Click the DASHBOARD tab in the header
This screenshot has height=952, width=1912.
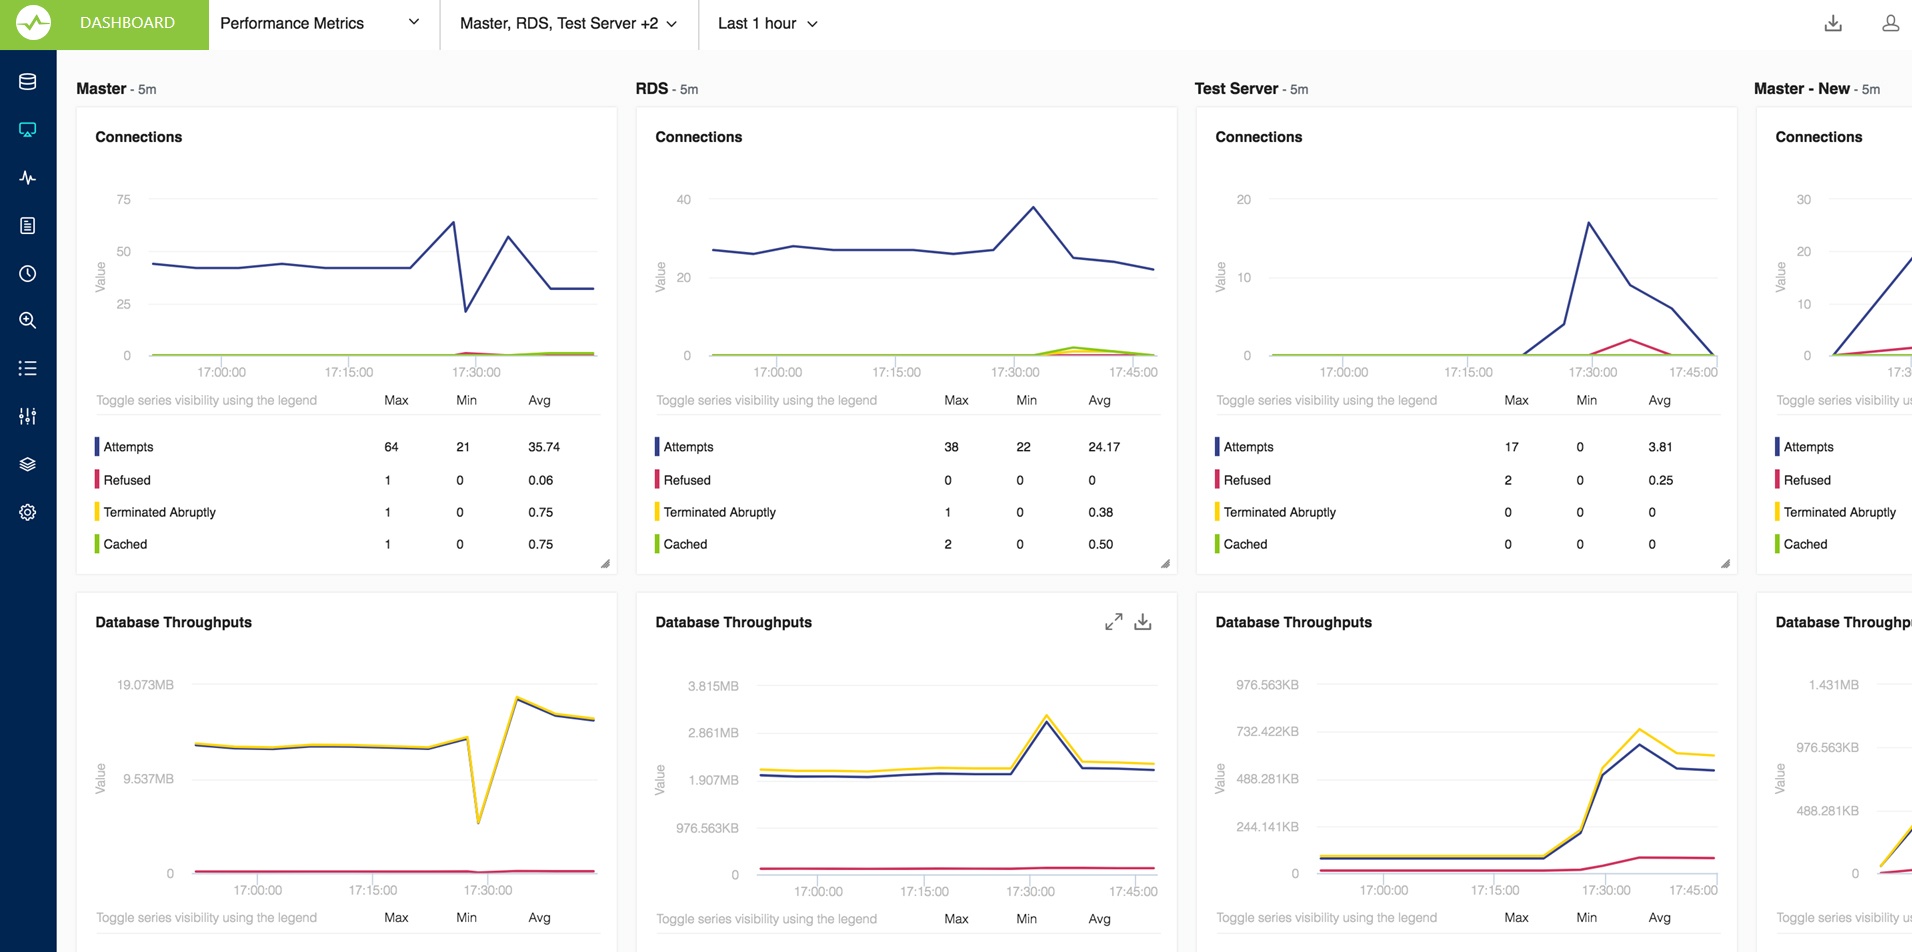127,23
